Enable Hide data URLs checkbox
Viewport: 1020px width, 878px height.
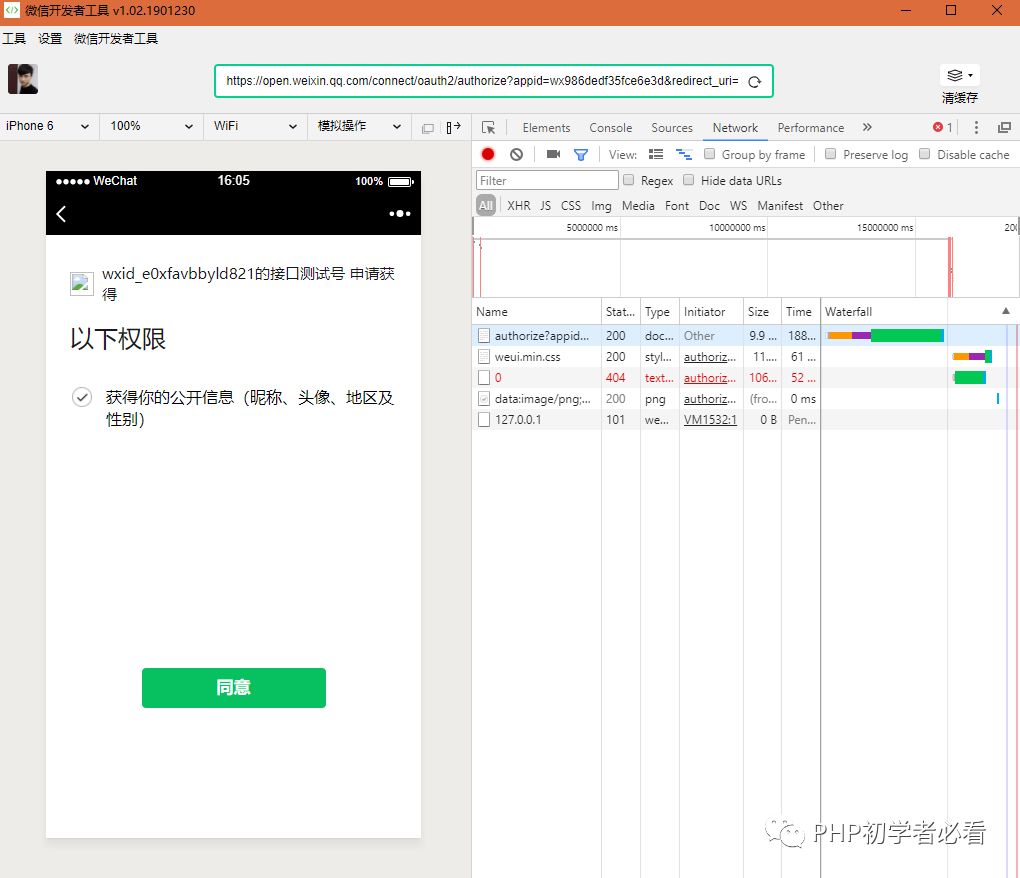(x=688, y=180)
